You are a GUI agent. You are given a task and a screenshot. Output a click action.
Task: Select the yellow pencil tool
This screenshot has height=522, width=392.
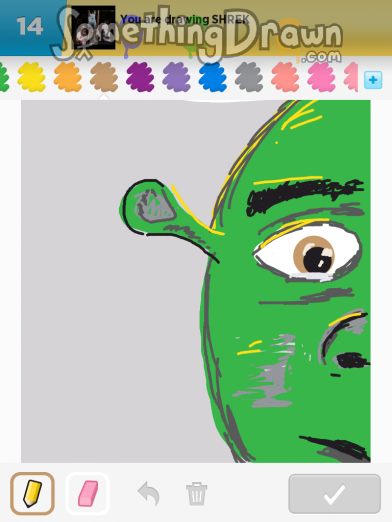tap(32, 493)
